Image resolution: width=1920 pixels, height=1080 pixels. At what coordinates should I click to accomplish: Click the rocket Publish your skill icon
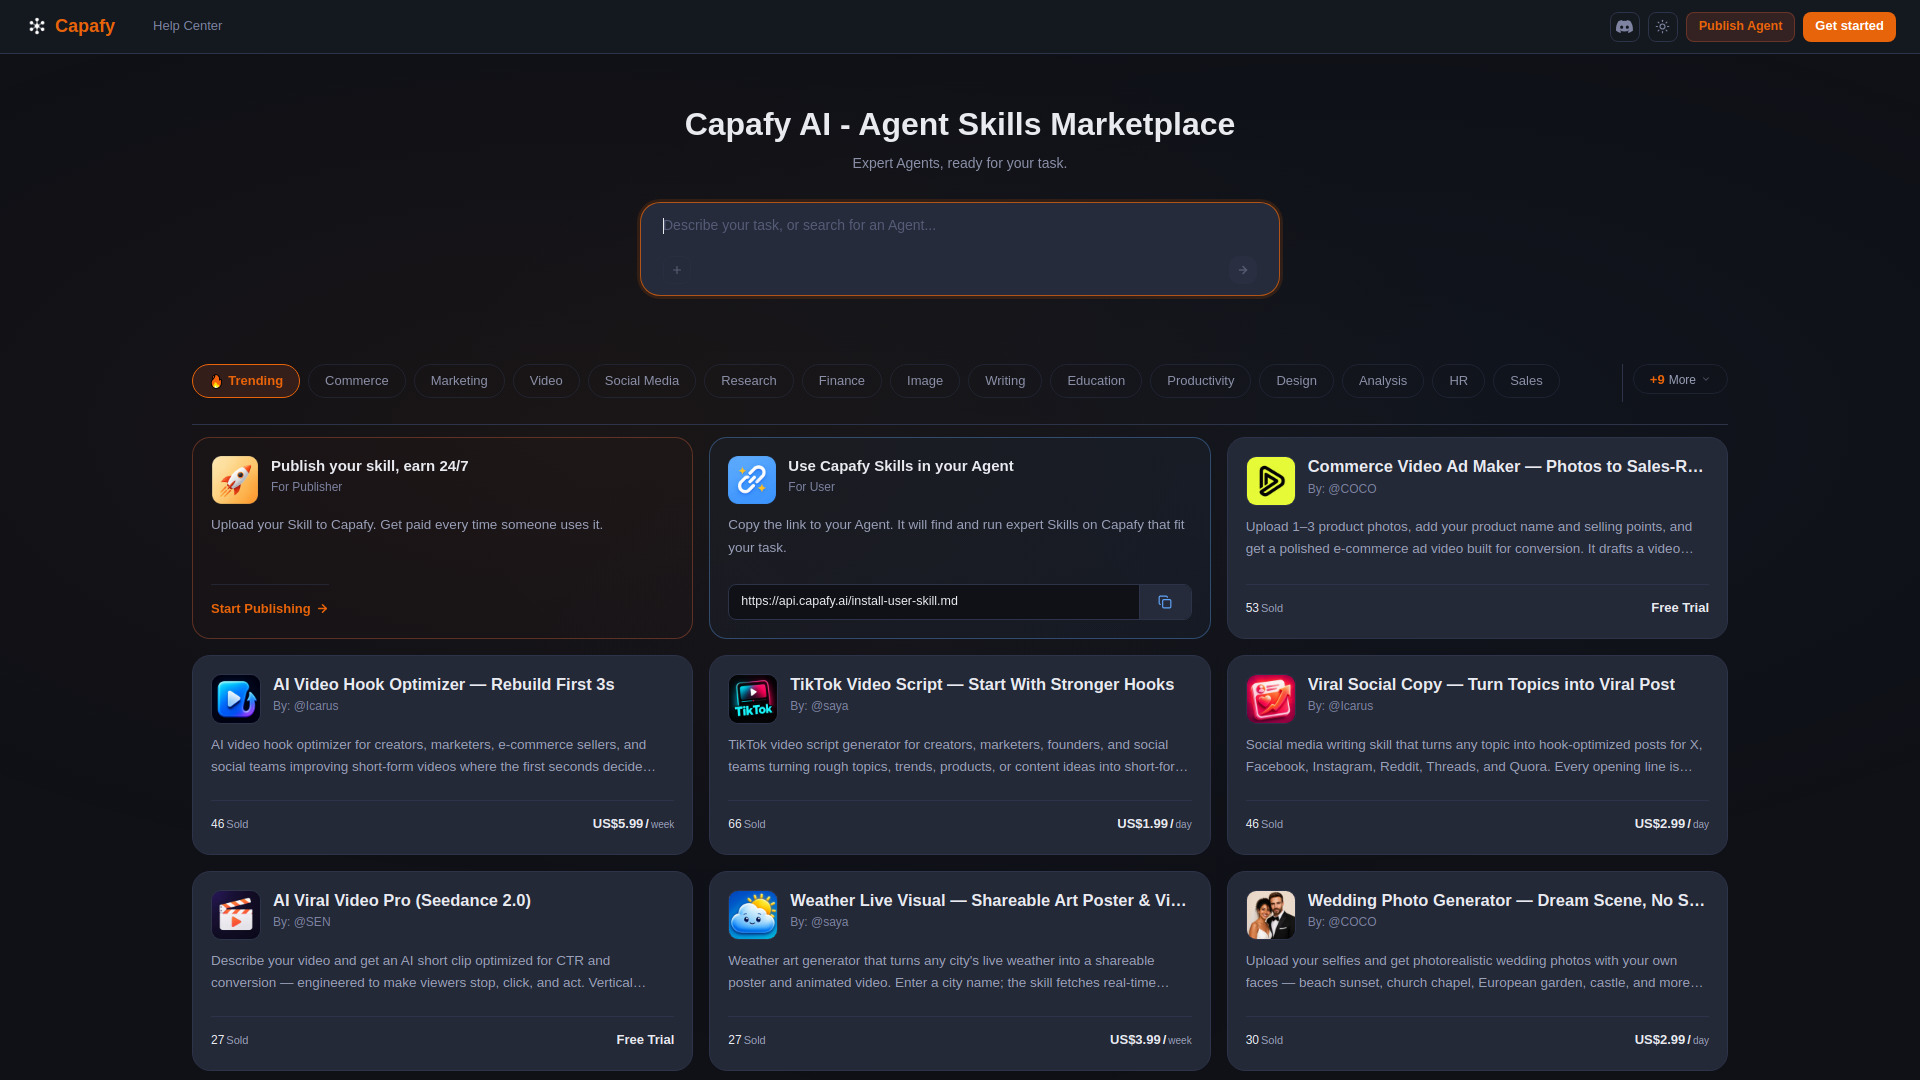pos(235,480)
